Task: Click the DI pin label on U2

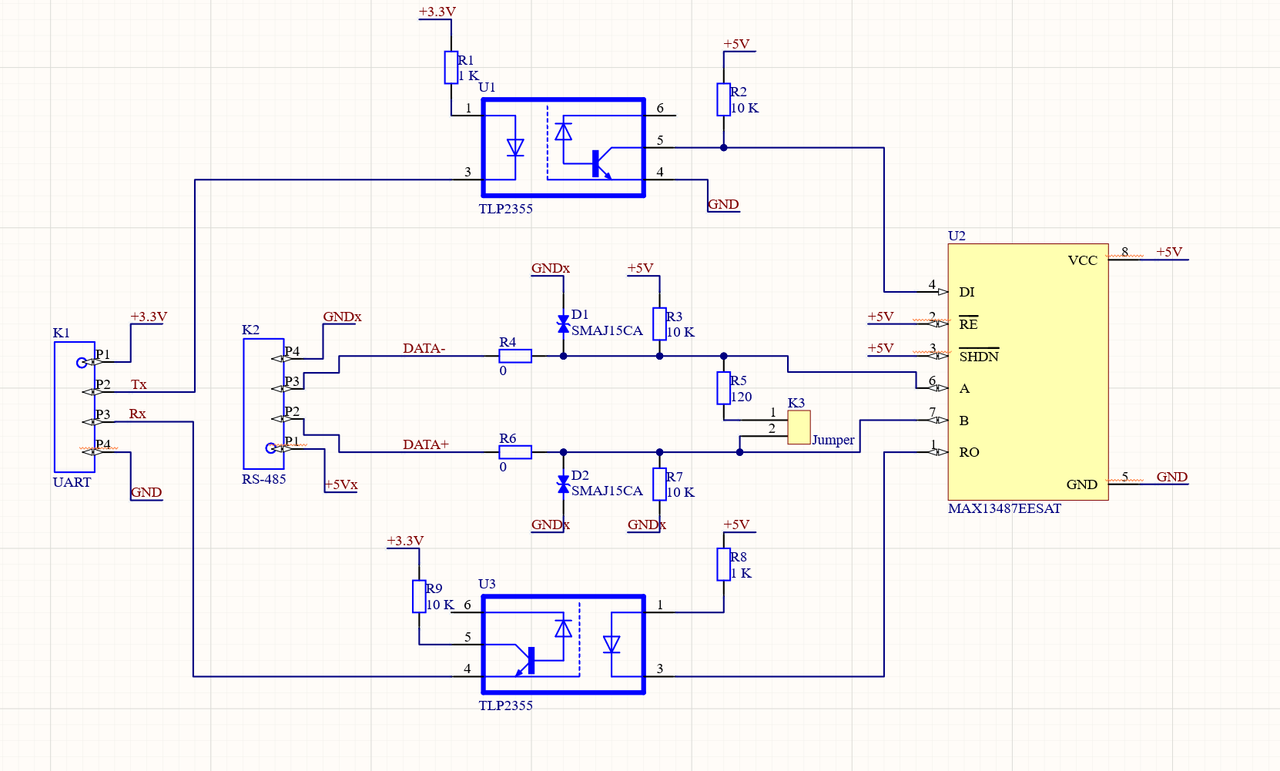Action: click(x=966, y=292)
